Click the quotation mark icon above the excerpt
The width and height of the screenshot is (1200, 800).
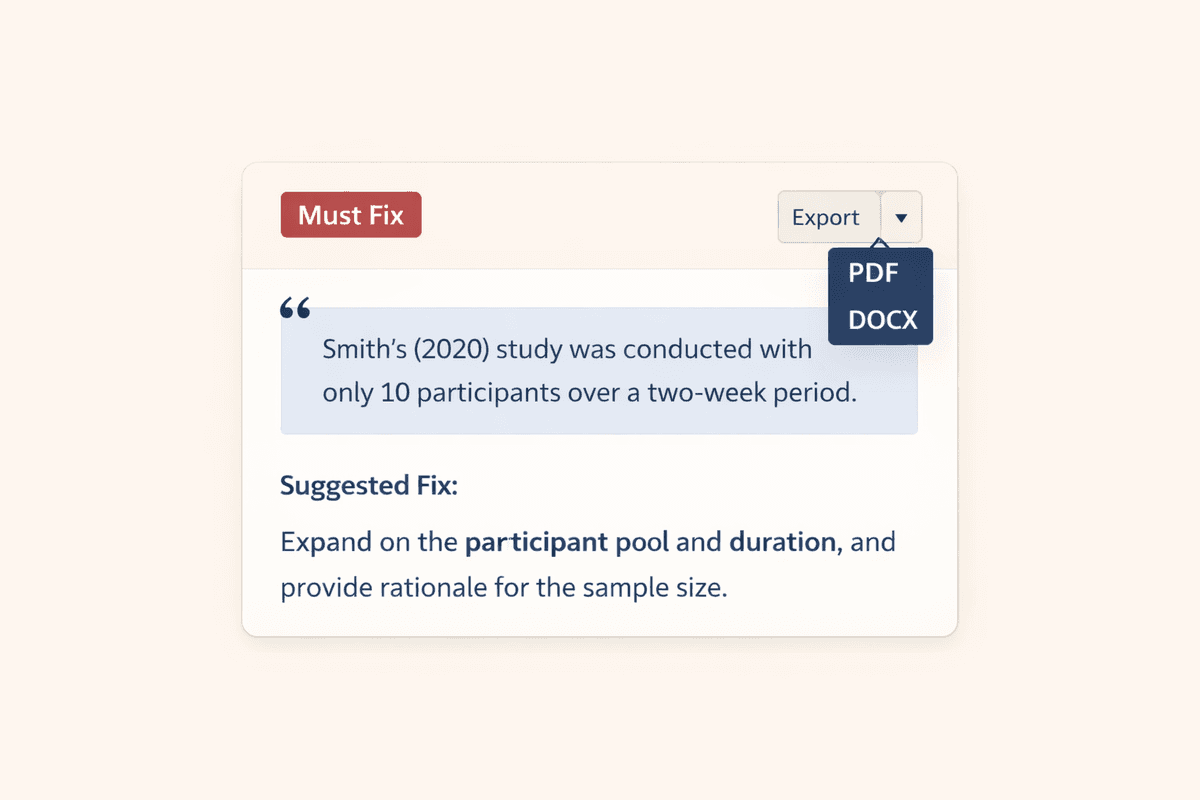coord(296,310)
